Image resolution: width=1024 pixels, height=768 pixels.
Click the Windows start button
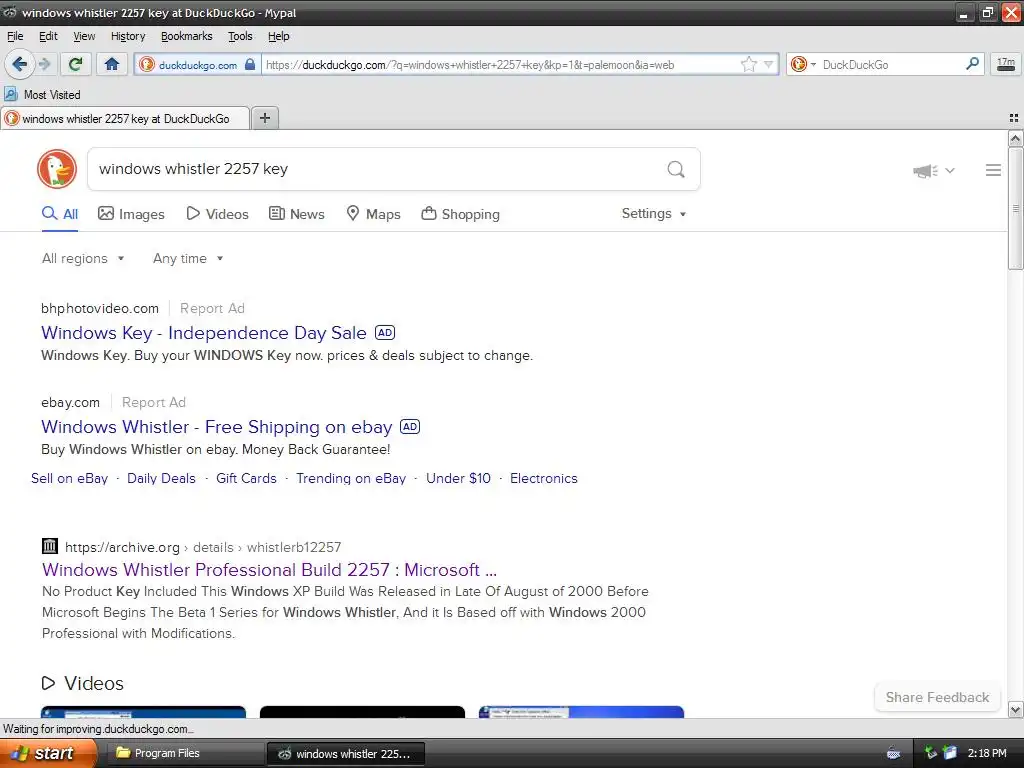48,753
